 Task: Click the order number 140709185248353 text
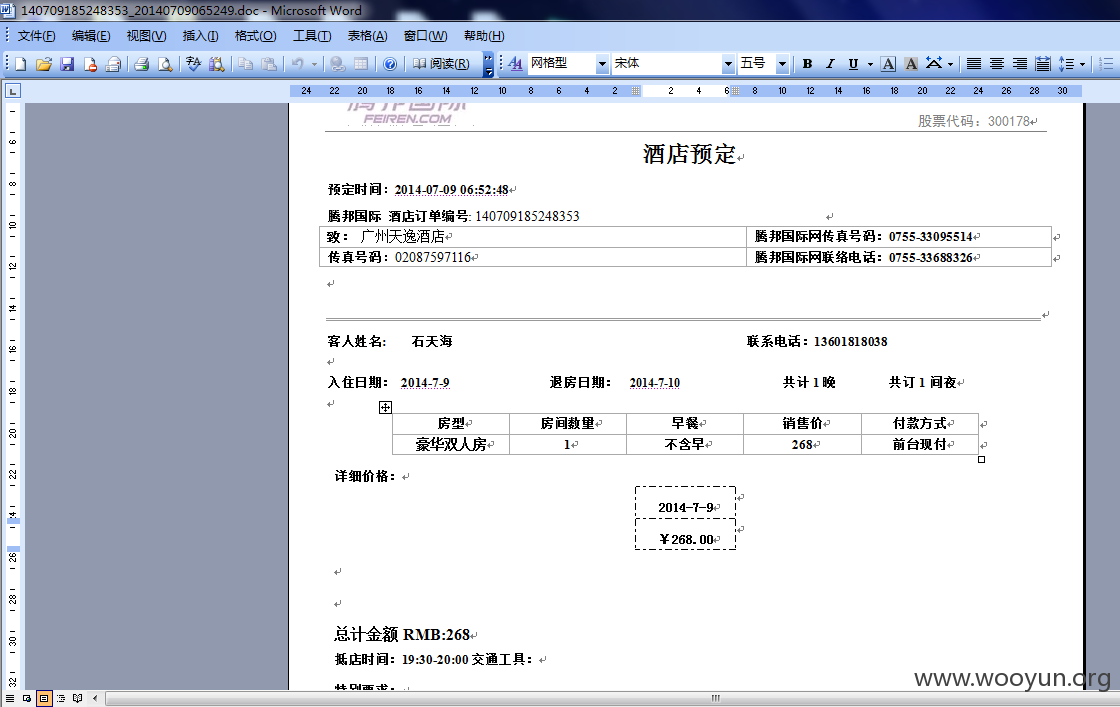point(527,216)
